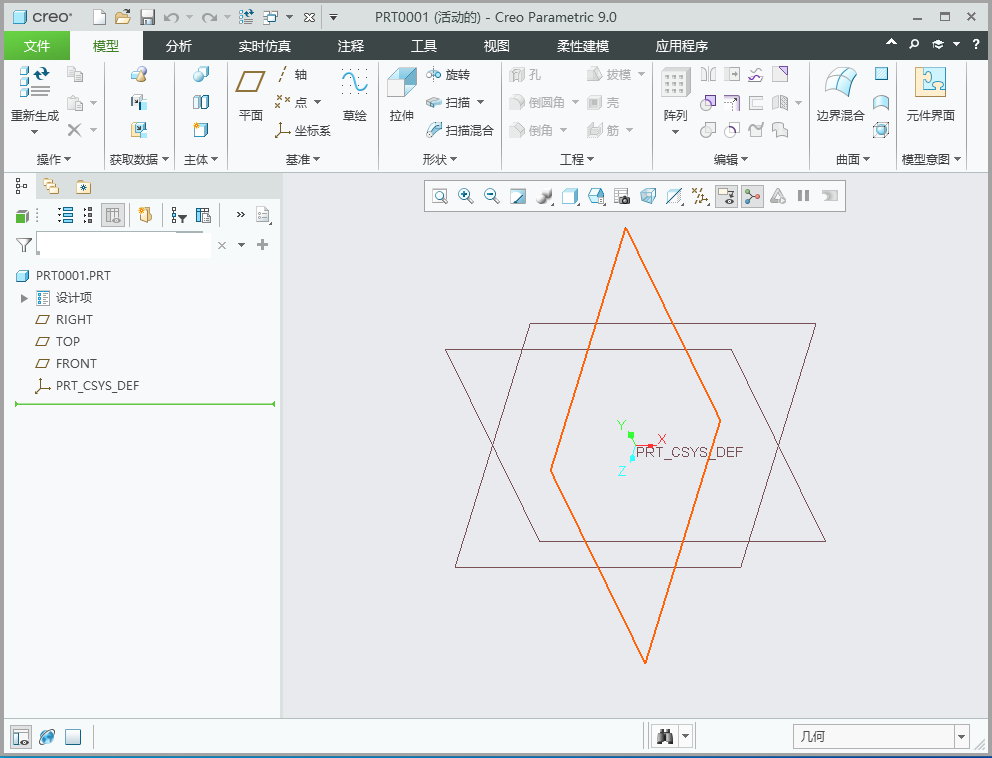Open the 操作 group dropdown
This screenshot has width=992, height=758.
[x=54, y=159]
